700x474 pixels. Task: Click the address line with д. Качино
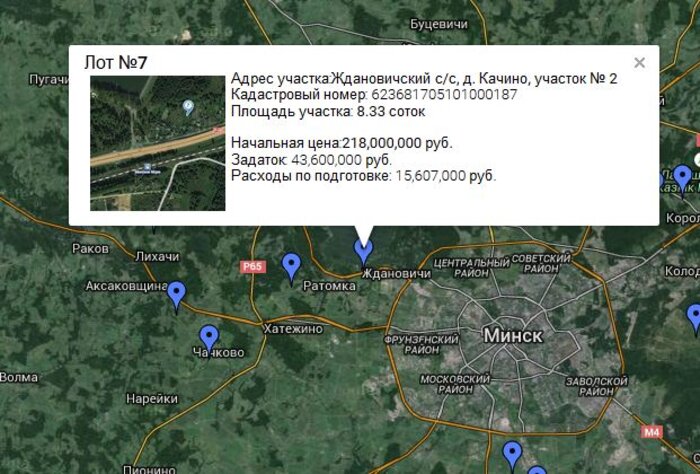coord(424,78)
